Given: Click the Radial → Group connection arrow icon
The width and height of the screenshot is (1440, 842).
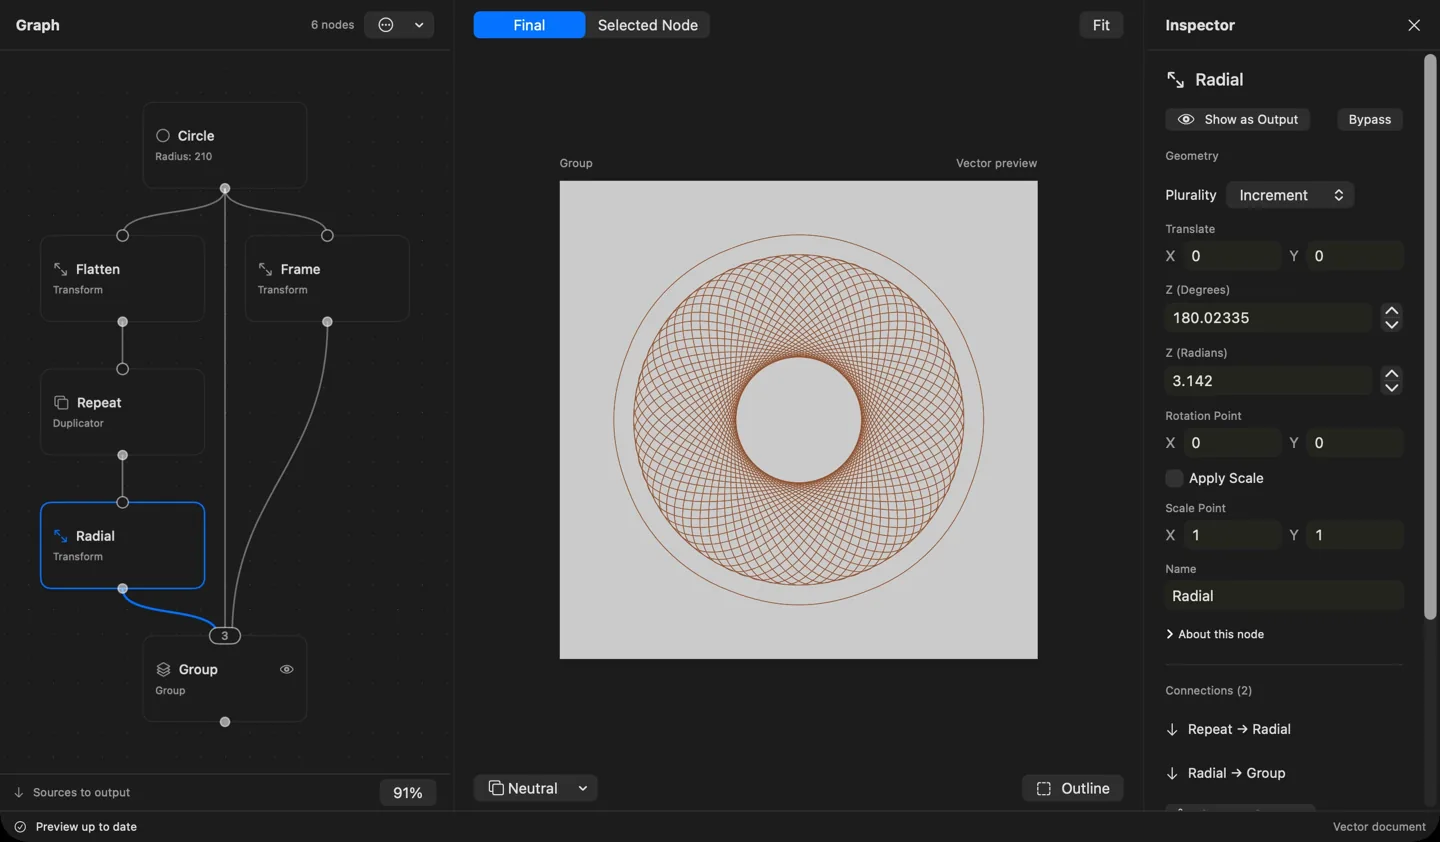Looking at the screenshot, I should coord(1172,774).
